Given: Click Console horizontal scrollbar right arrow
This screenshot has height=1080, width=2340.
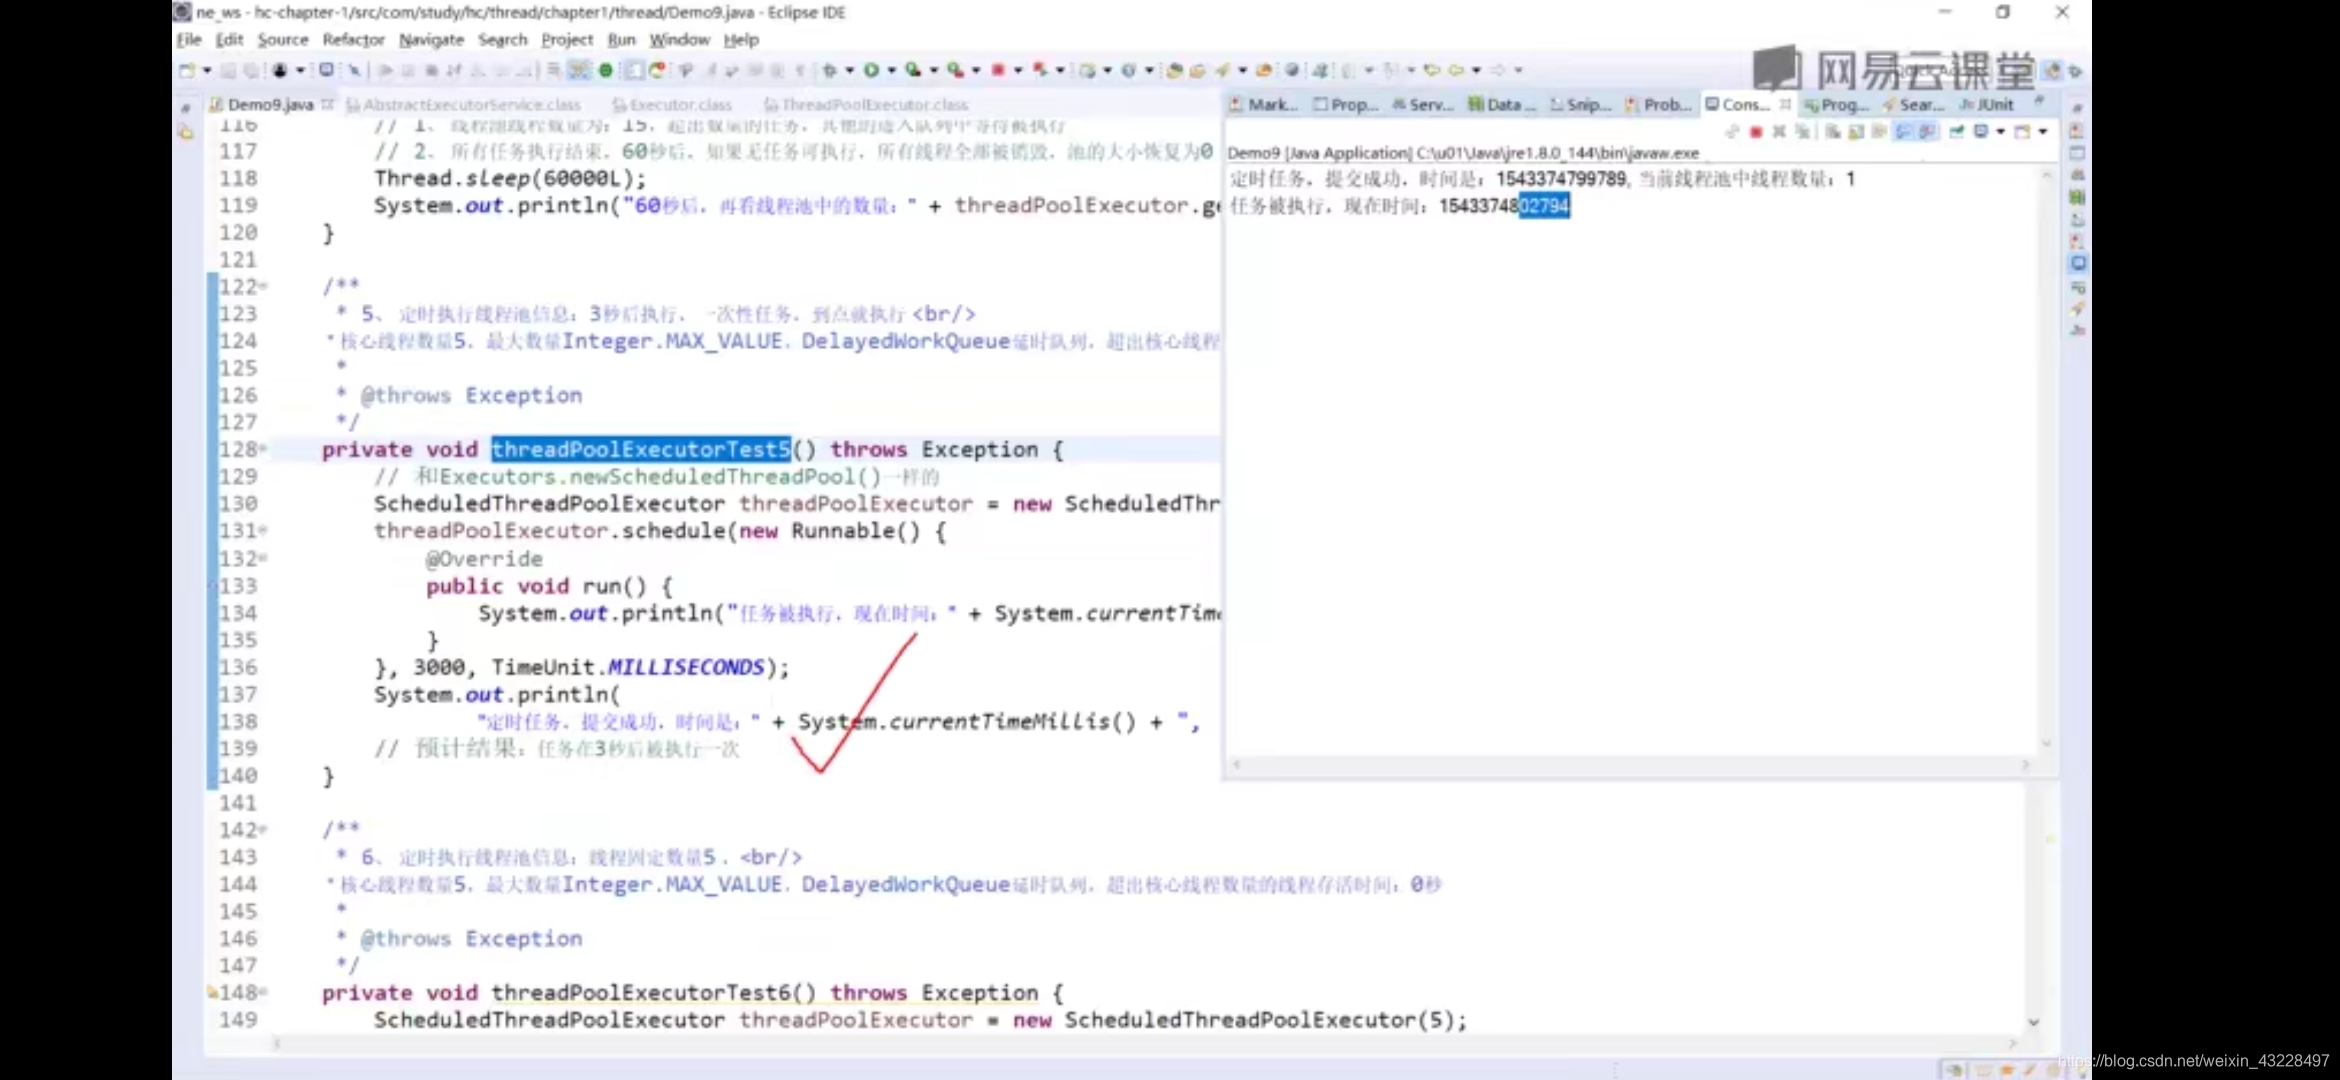Looking at the screenshot, I should click(x=2025, y=764).
